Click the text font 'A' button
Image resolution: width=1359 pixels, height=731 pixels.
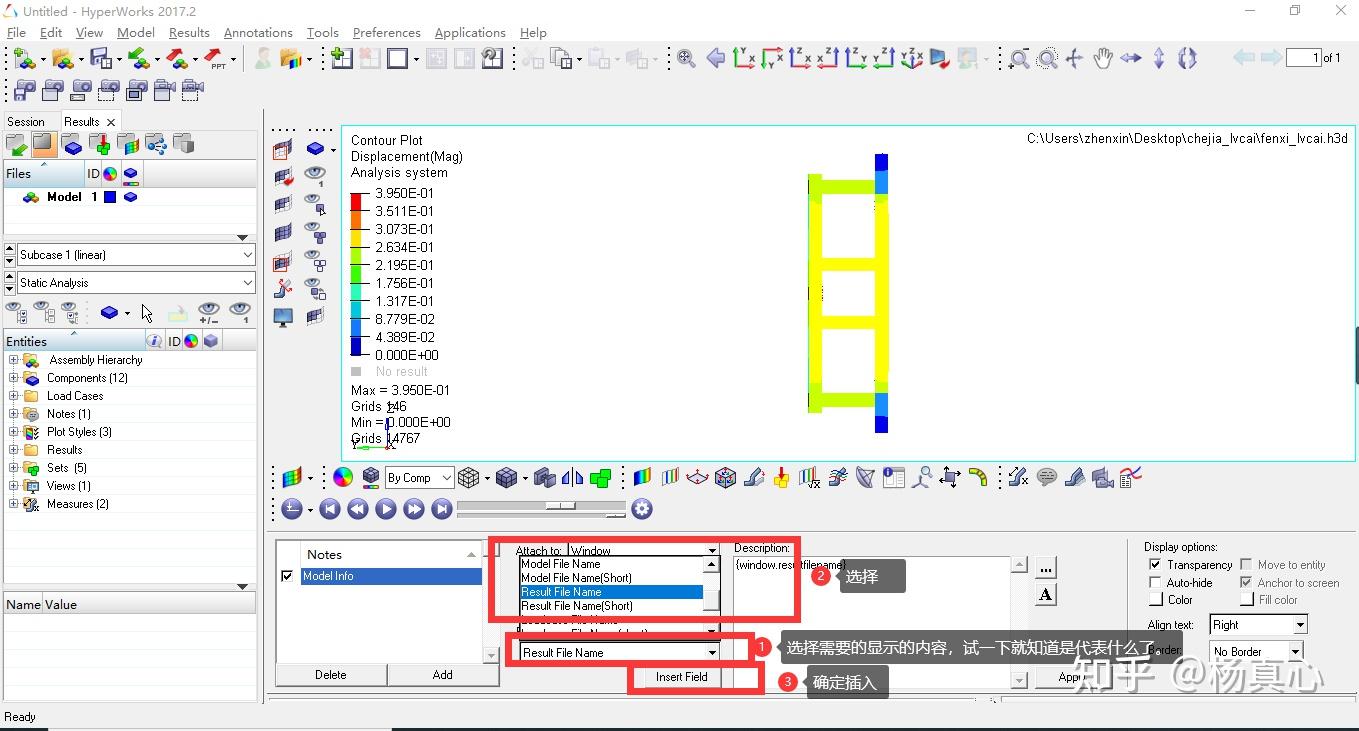pyautogui.click(x=1046, y=595)
